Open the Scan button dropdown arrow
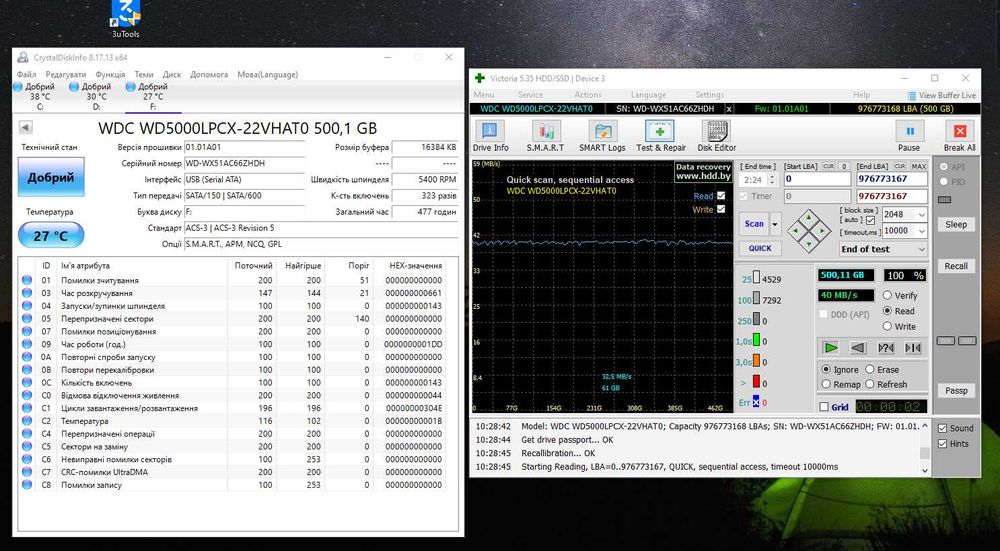Image resolution: width=1000 pixels, height=551 pixels. pyautogui.click(x=776, y=224)
